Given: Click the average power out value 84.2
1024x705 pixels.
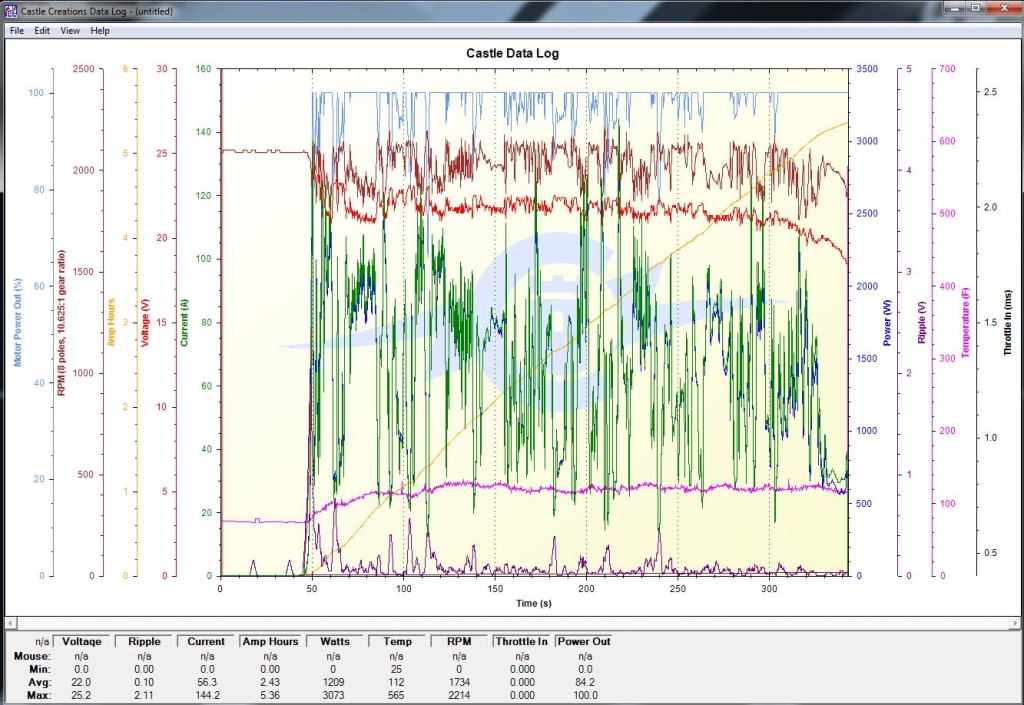Looking at the screenshot, I should pos(585,682).
